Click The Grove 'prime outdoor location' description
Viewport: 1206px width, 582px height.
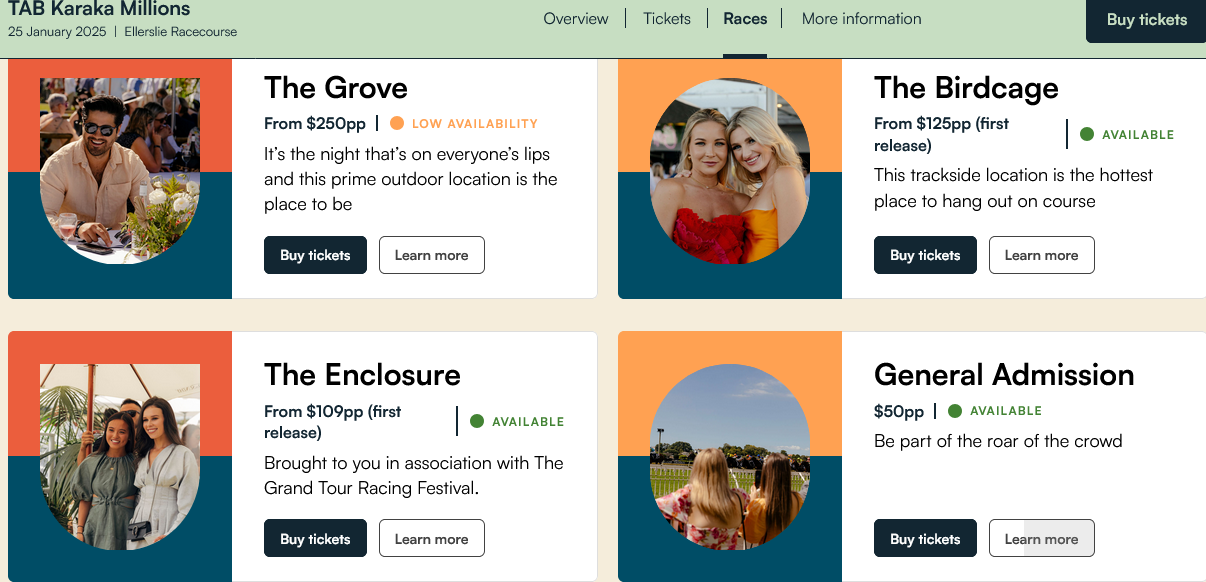(411, 180)
